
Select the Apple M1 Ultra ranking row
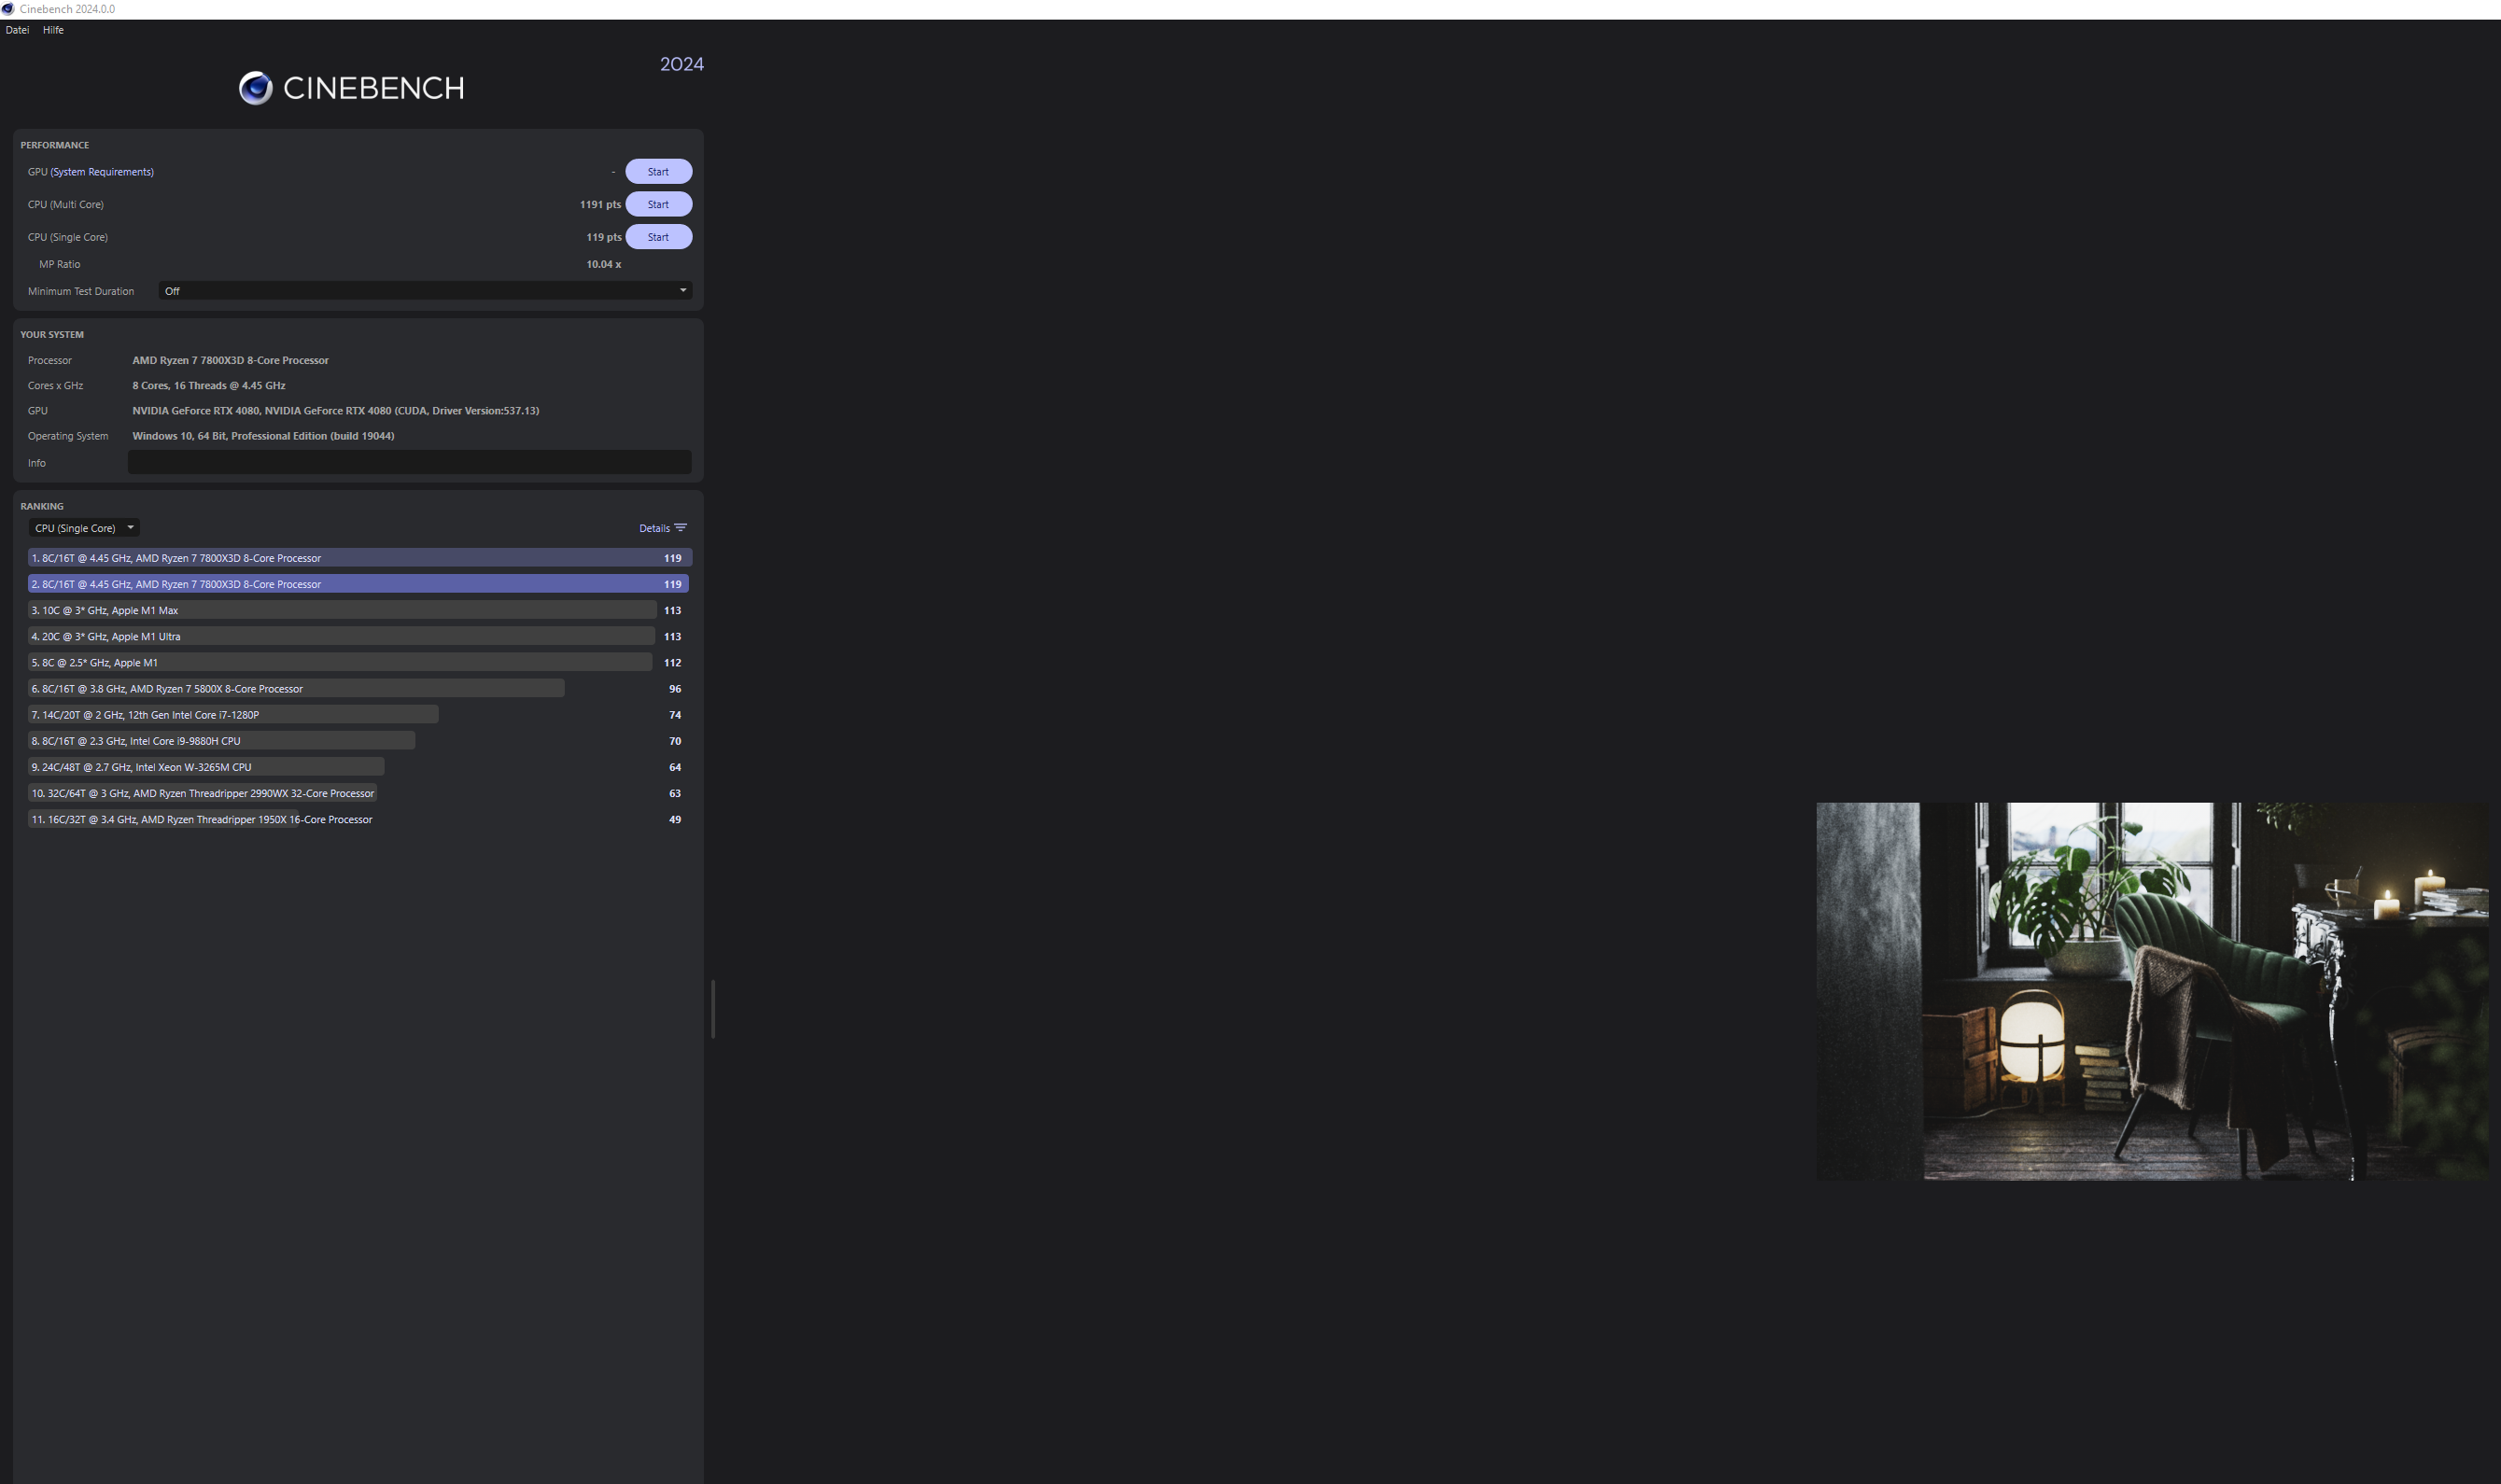pos(342,636)
